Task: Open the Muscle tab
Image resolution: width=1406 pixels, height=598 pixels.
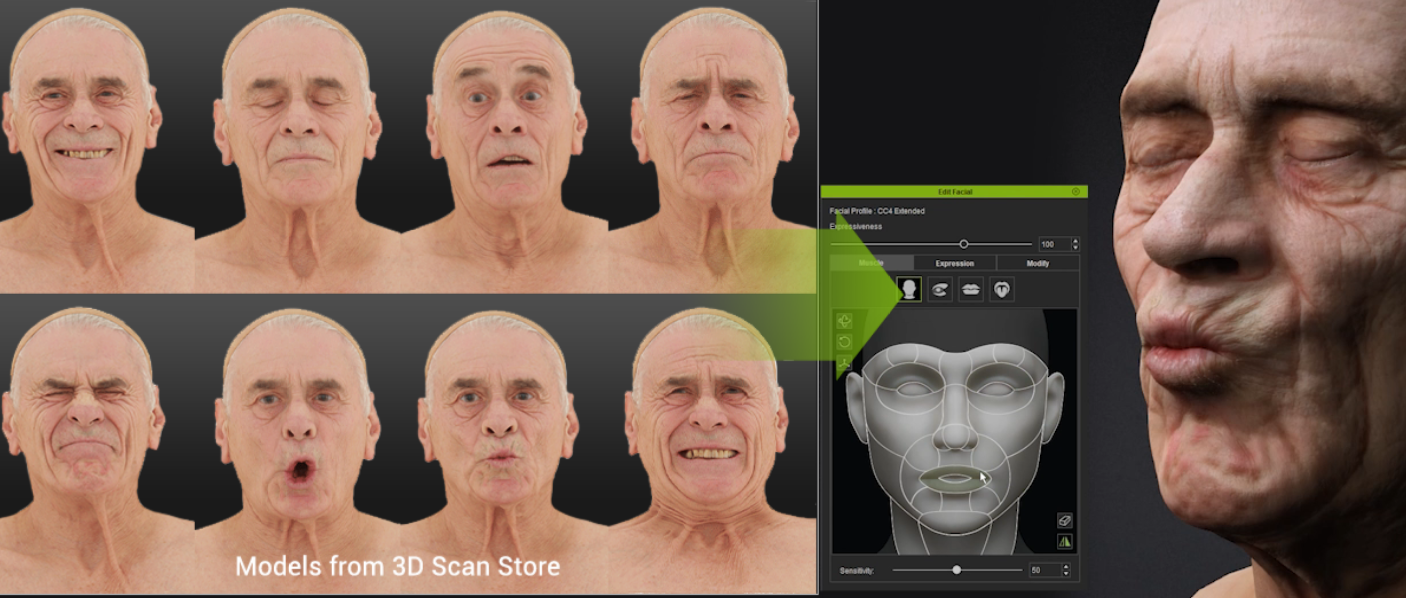Action: click(871, 263)
